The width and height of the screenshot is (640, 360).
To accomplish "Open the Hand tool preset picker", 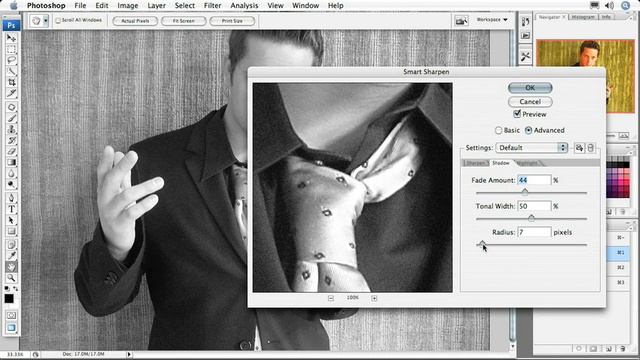I will click(46, 20).
